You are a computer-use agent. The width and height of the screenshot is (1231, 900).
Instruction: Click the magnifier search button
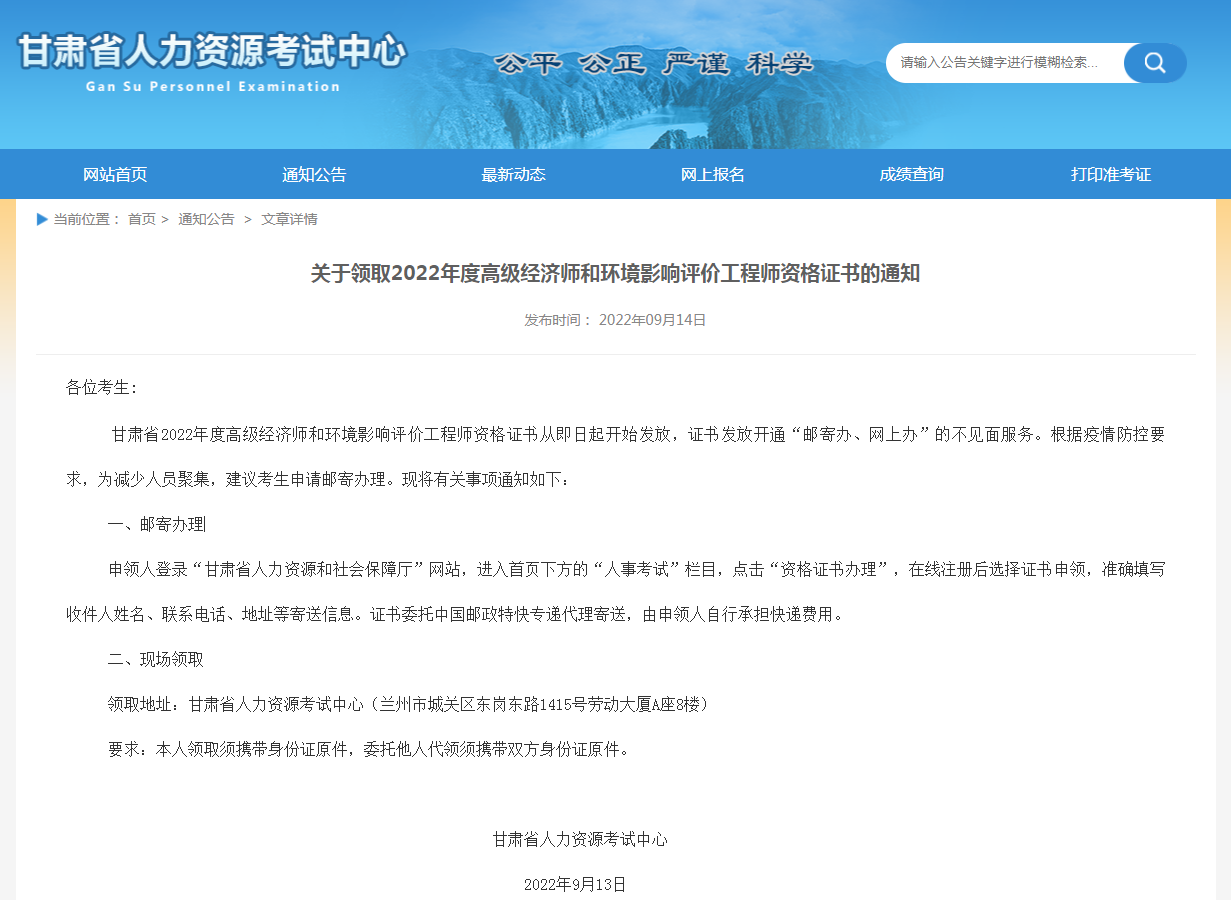(1155, 63)
